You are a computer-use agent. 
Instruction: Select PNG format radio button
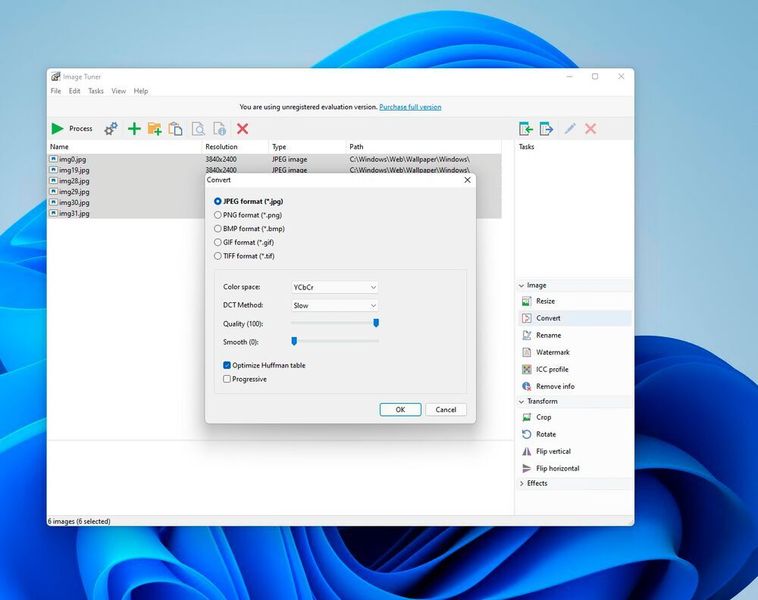(218, 215)
